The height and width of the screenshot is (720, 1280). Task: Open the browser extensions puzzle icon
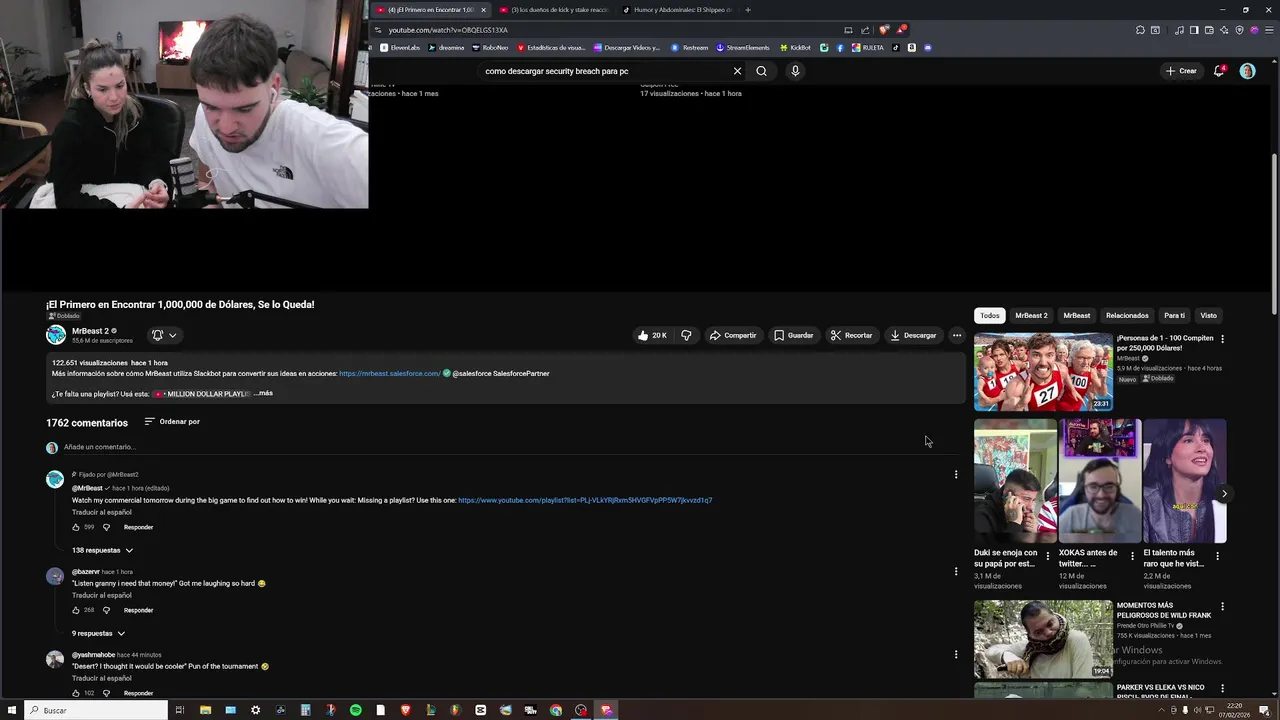point(1140,30)
